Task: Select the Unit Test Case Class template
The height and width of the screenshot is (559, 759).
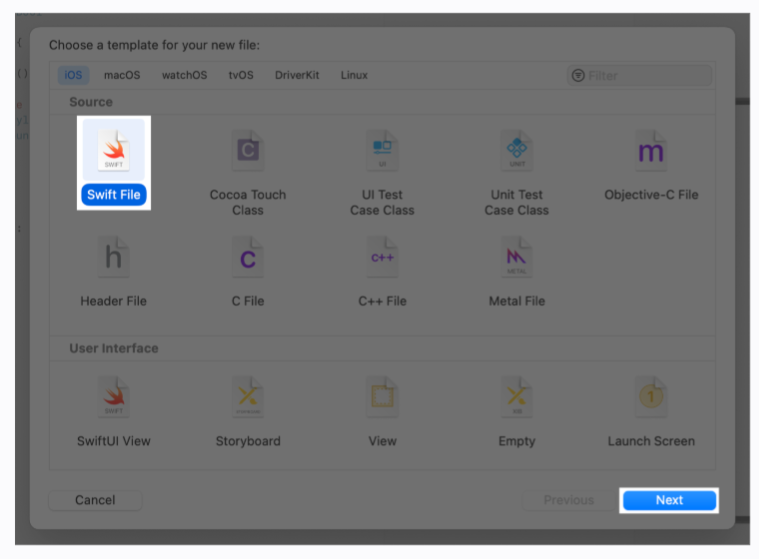Action: (517, 173)
